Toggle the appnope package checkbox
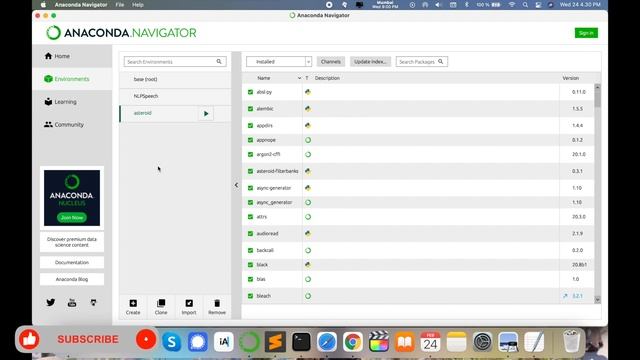The height and width of the screenshot is (360, 640). pyautogui.click(x=250, y=140)
